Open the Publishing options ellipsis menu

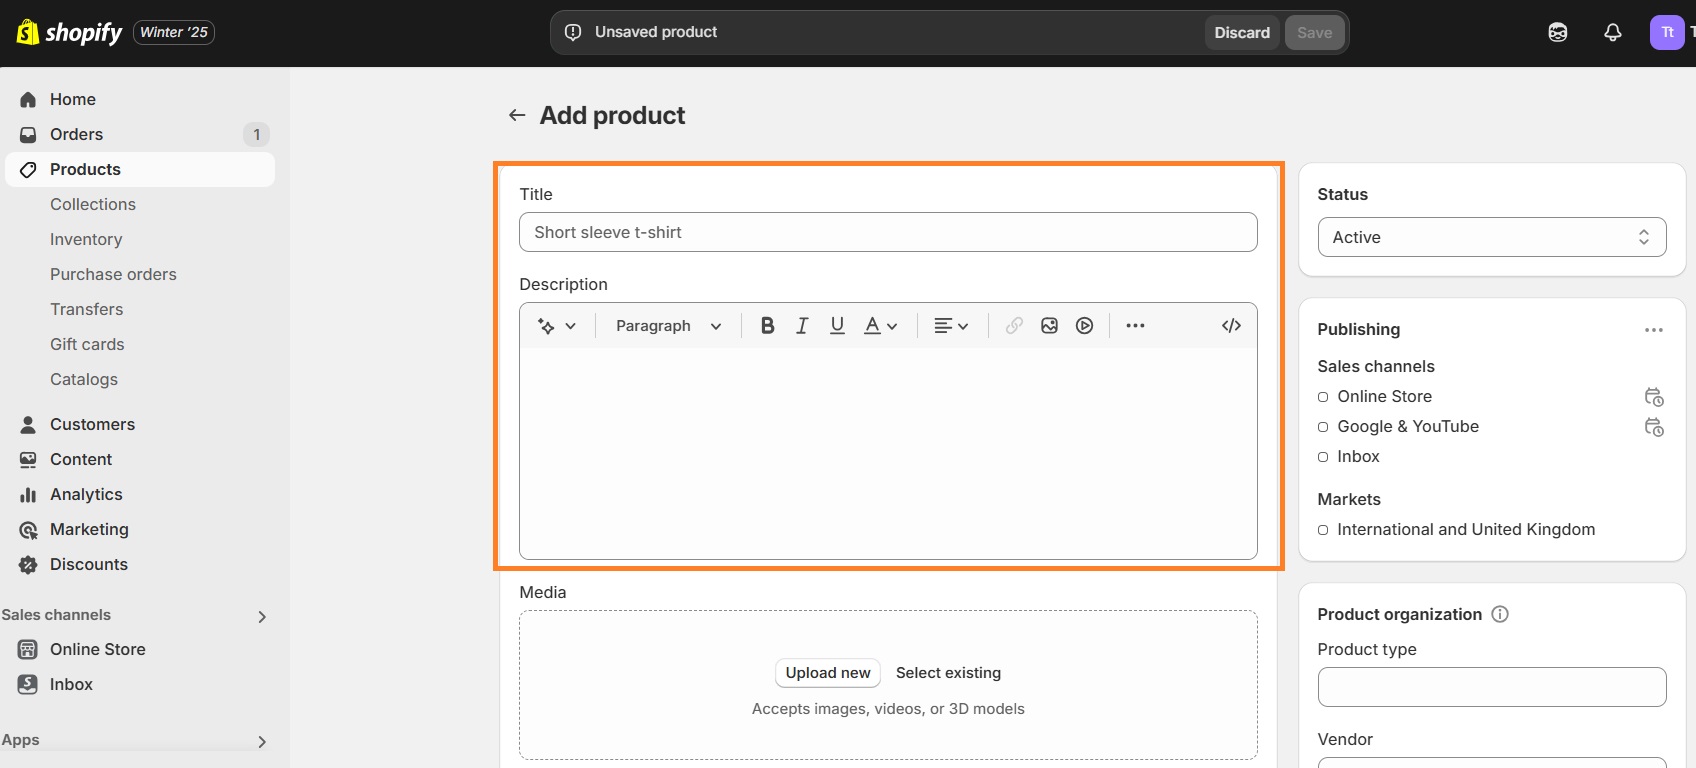[1654, 330]
